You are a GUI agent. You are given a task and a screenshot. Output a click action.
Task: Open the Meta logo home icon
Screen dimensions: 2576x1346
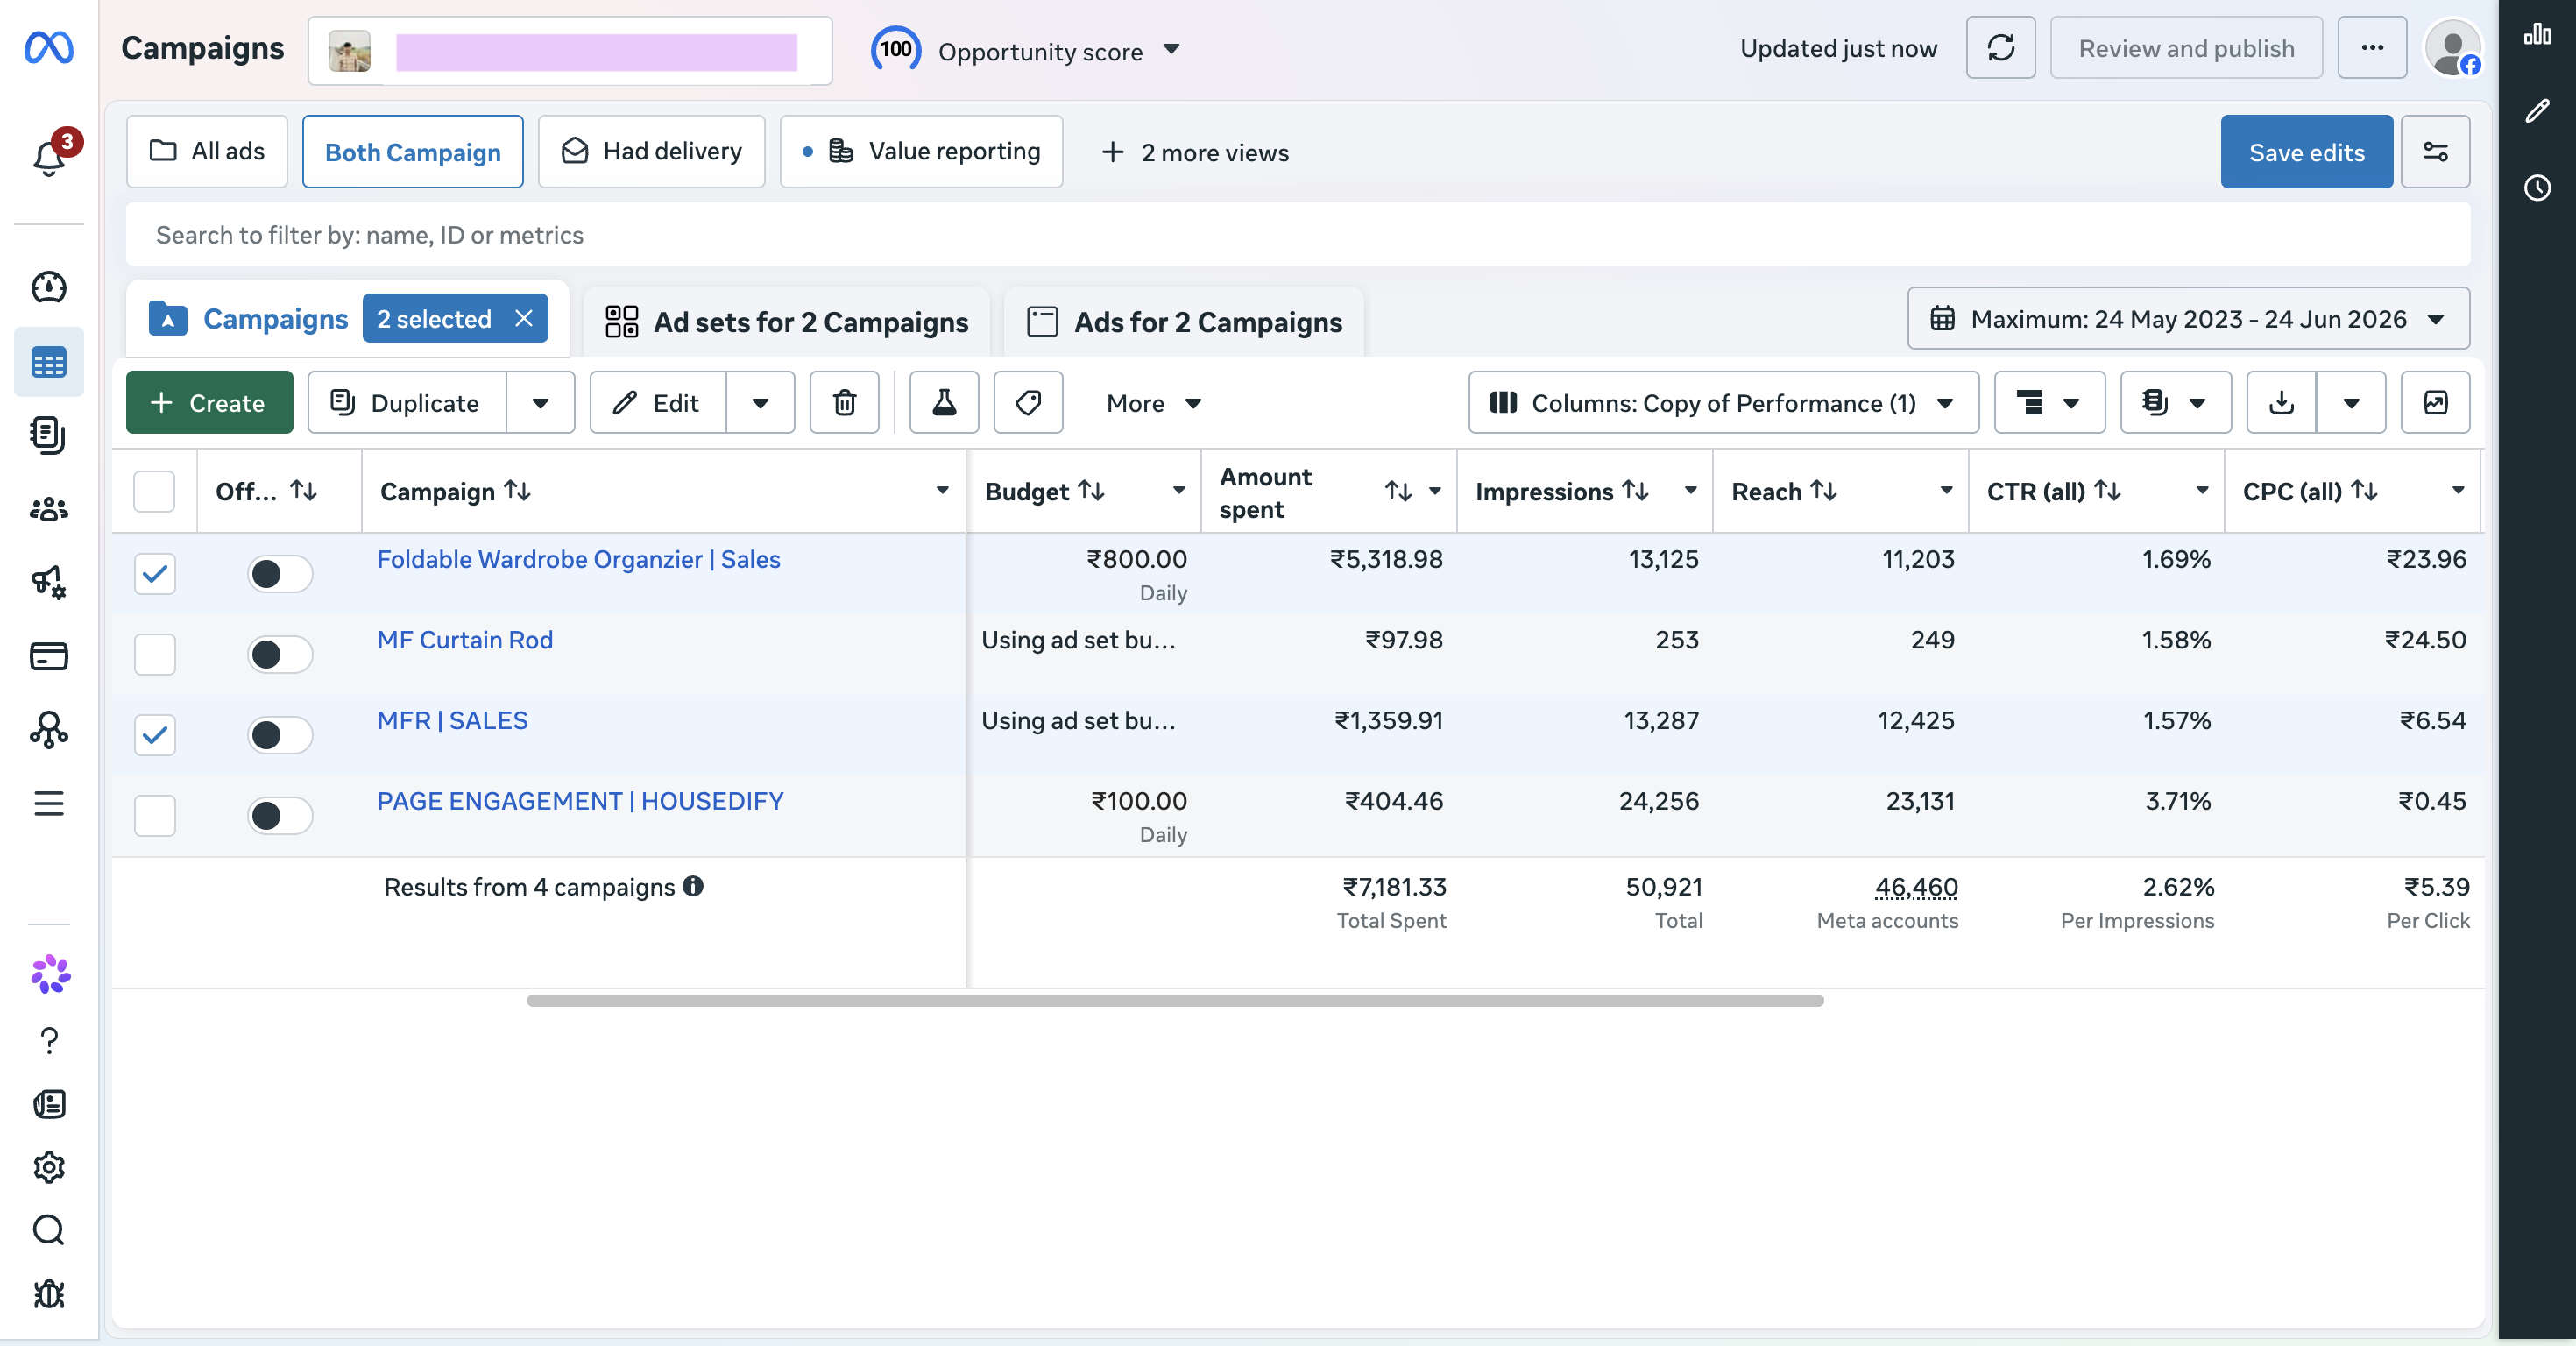pyautogui.click(x=48, y=47)
